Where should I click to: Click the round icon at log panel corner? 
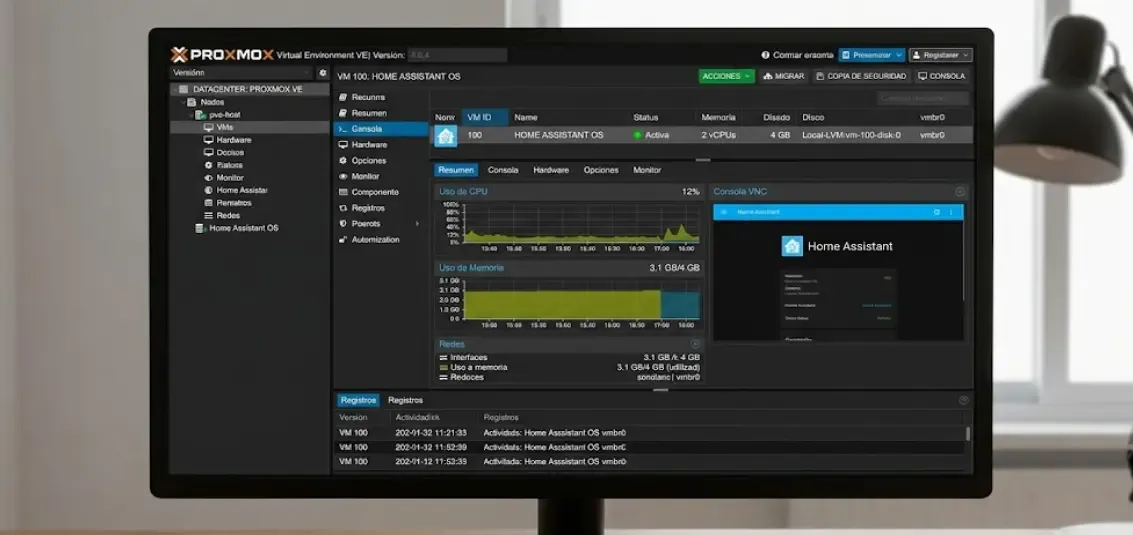pos(963,400)
